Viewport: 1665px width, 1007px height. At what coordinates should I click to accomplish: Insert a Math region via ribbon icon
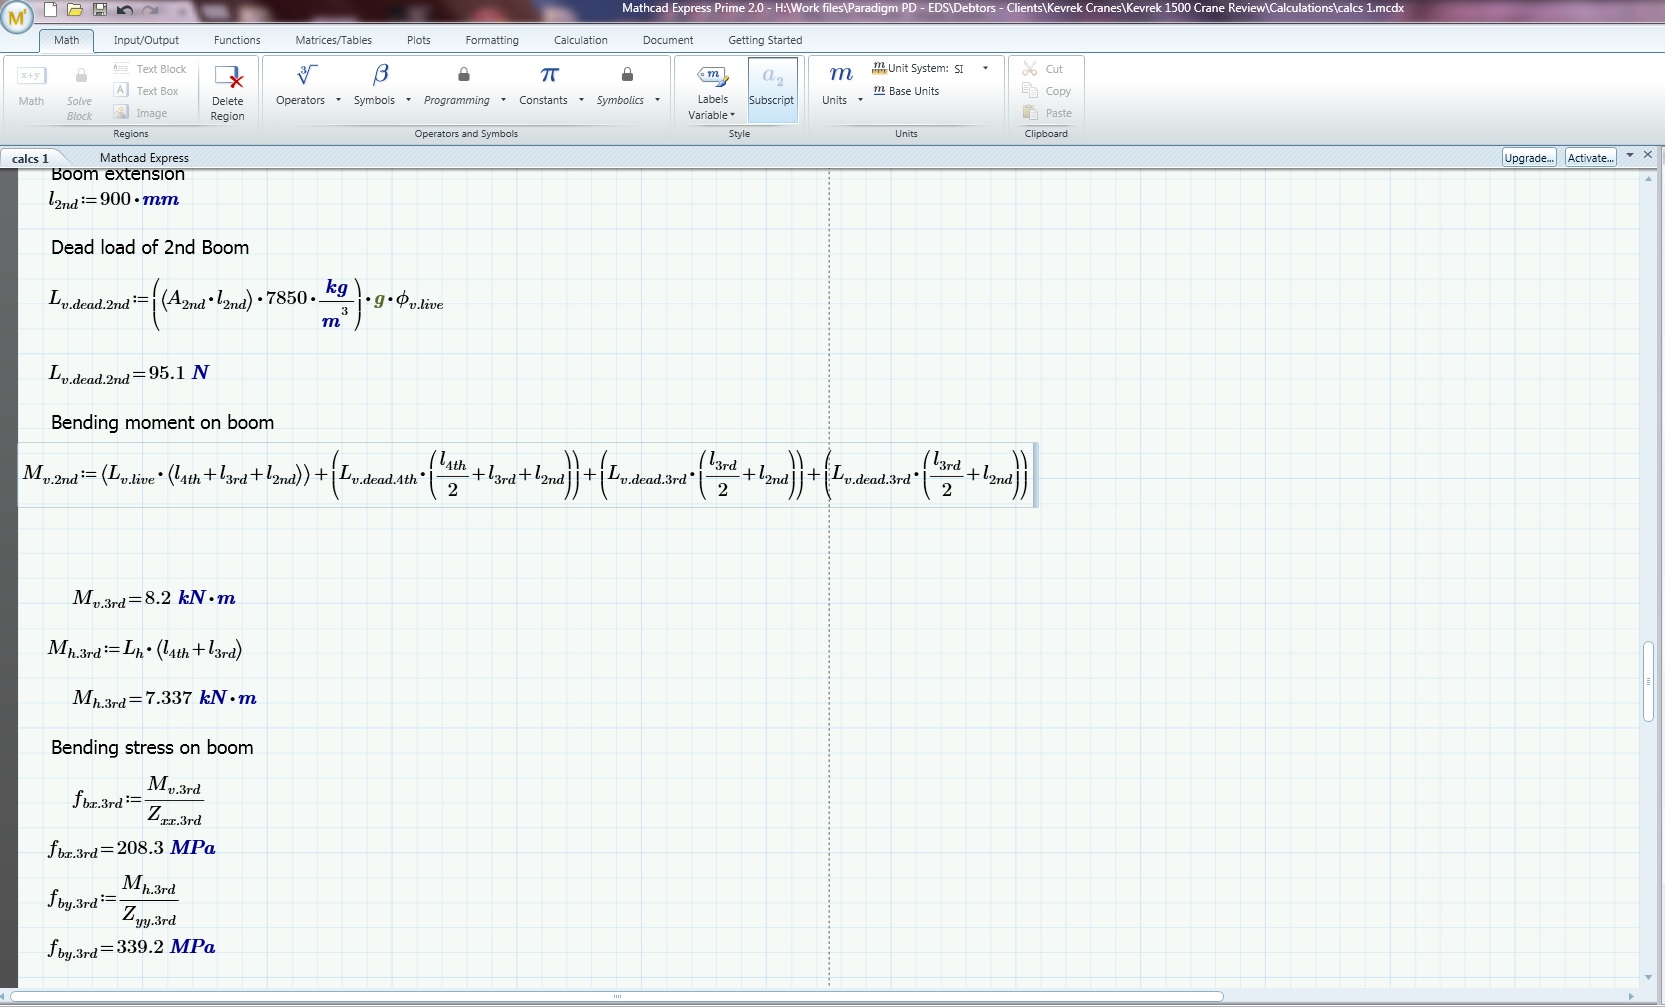[31, 76]
